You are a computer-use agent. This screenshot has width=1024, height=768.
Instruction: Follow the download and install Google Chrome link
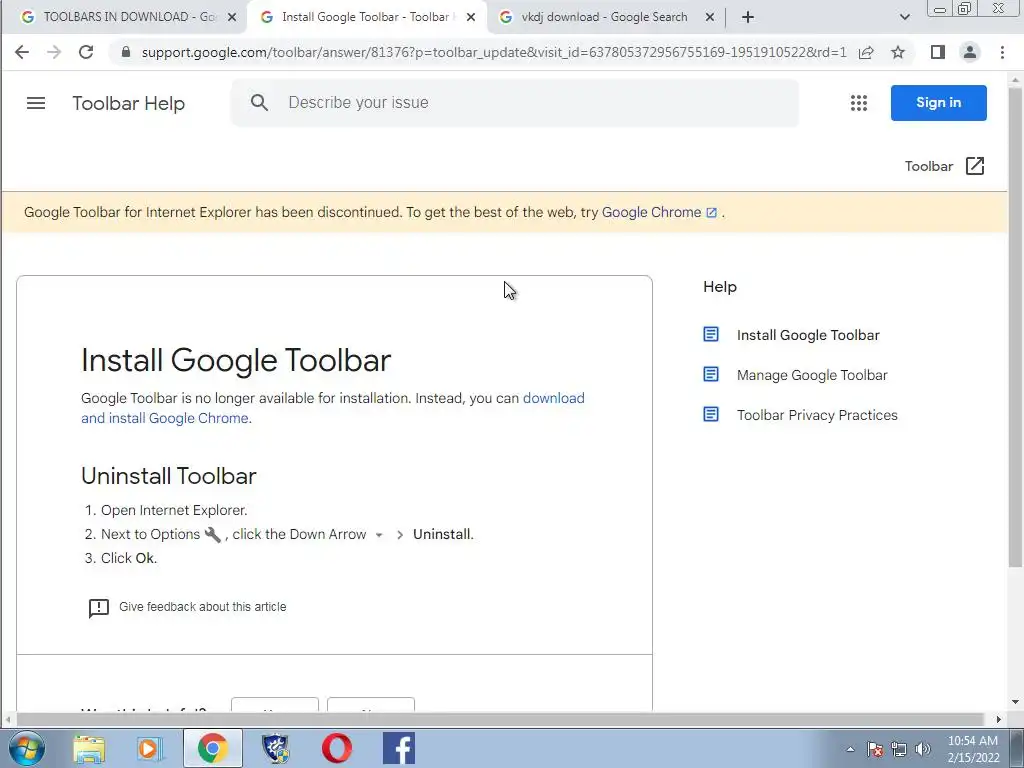pos(332,408)
